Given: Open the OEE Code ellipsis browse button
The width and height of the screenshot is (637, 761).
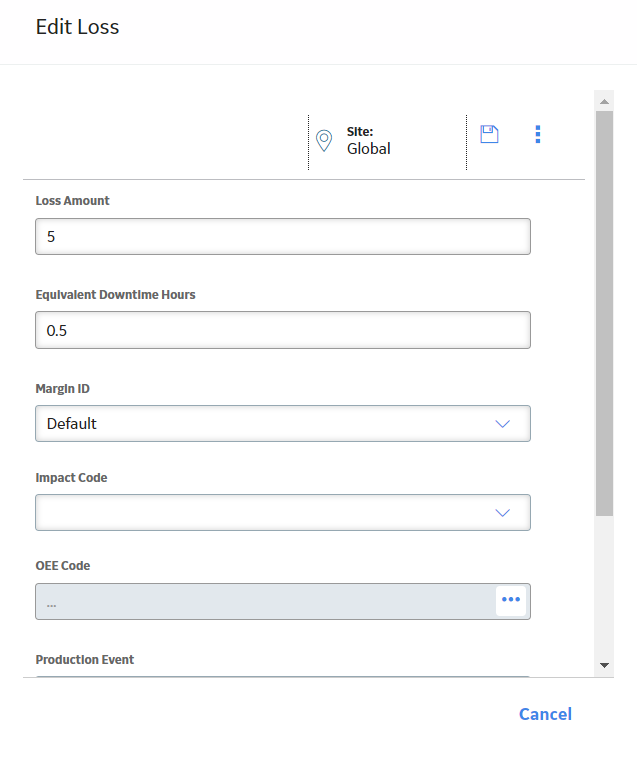Looking at the screenshot, I should click(511, 600).
